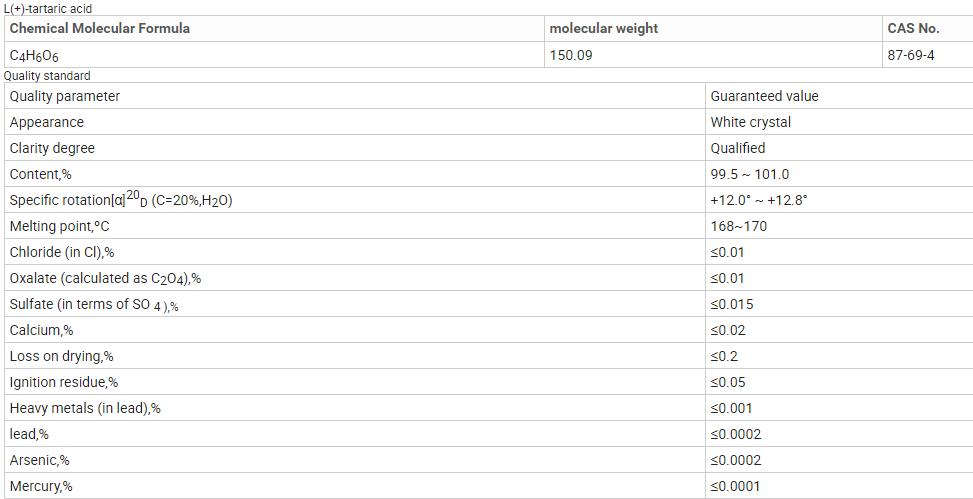Viewport: 973px width, 499px height.
Task: Select the CAS number 87-69-4
Action: [911, 55]
